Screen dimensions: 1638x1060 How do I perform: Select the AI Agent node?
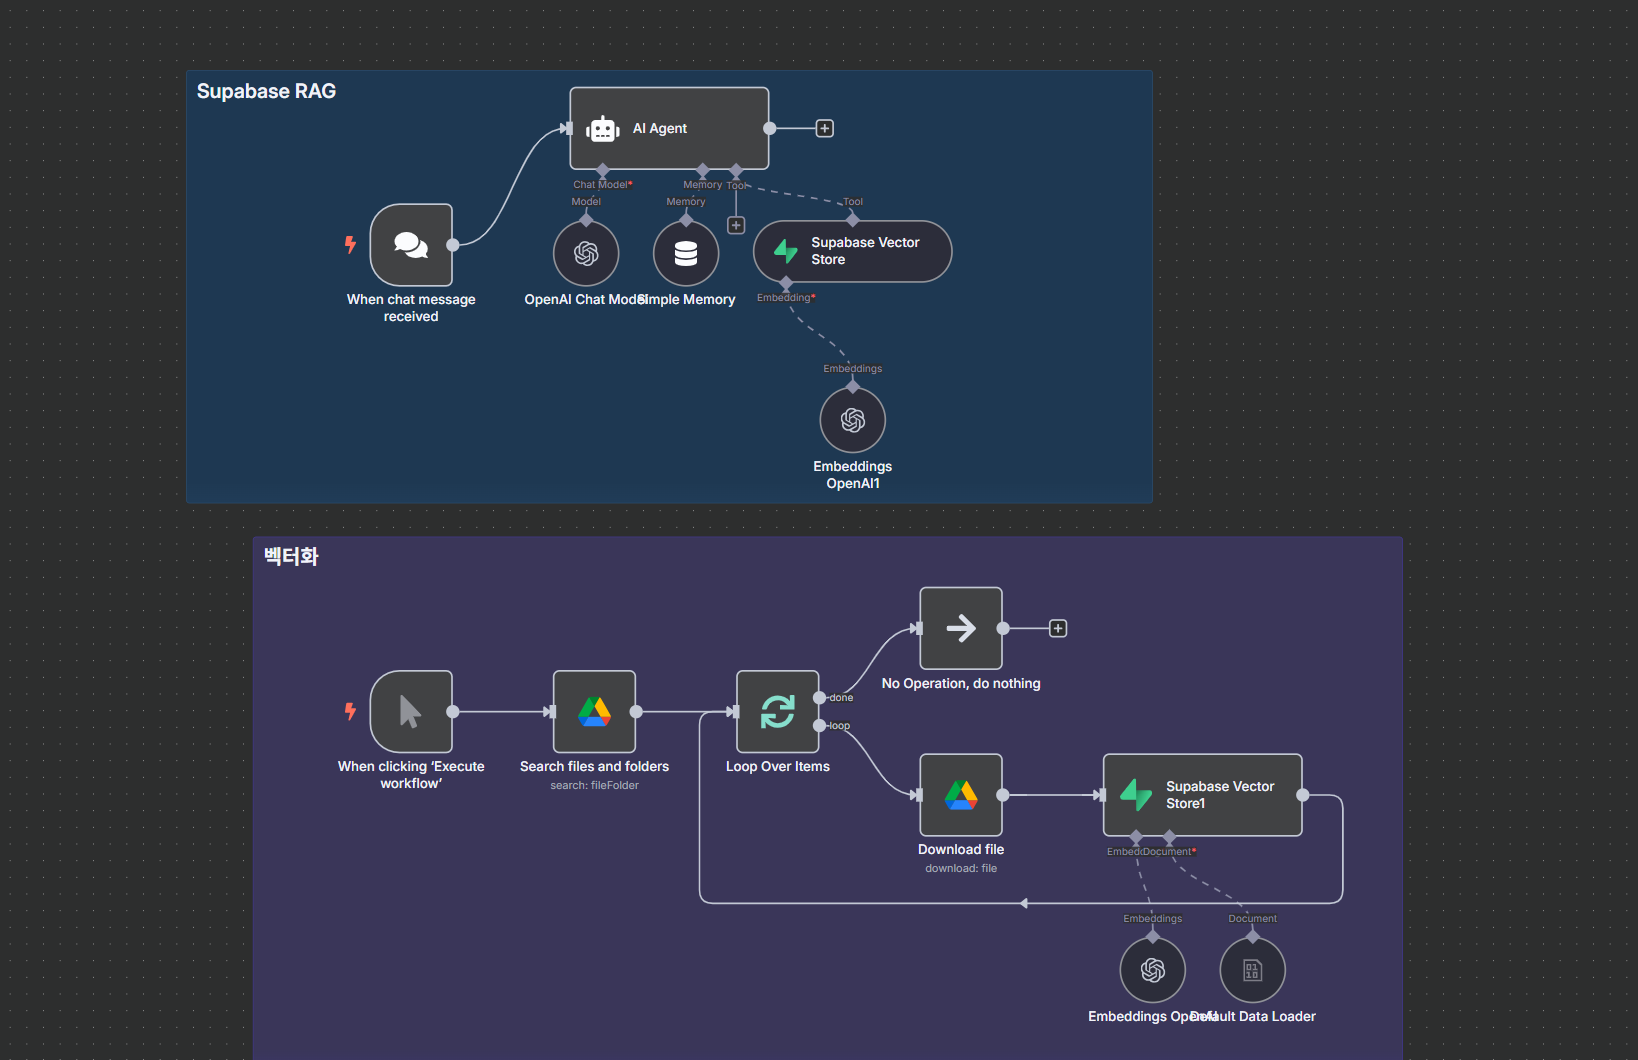click(x=668, y=129)
